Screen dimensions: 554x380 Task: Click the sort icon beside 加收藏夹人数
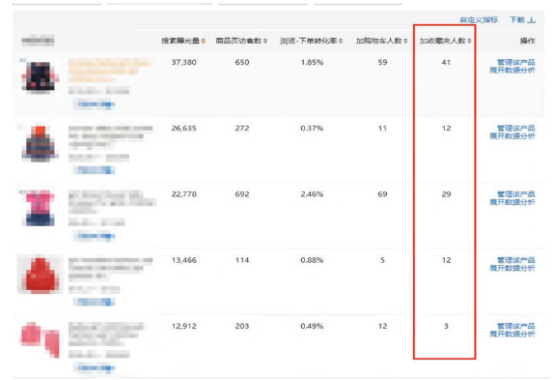tap(469, 41)
